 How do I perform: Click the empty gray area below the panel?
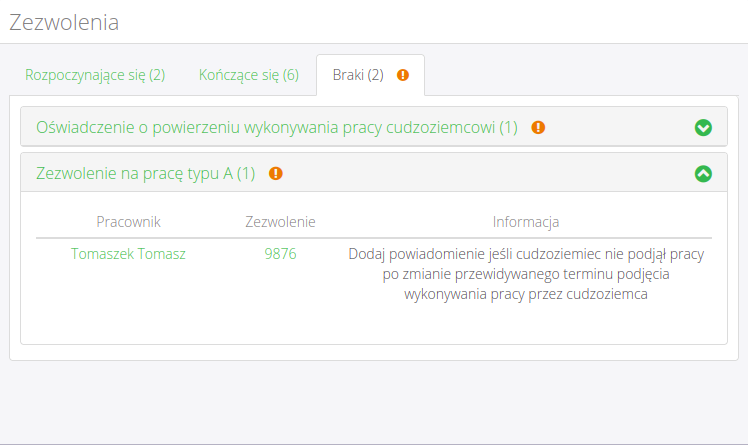(374, 400)
